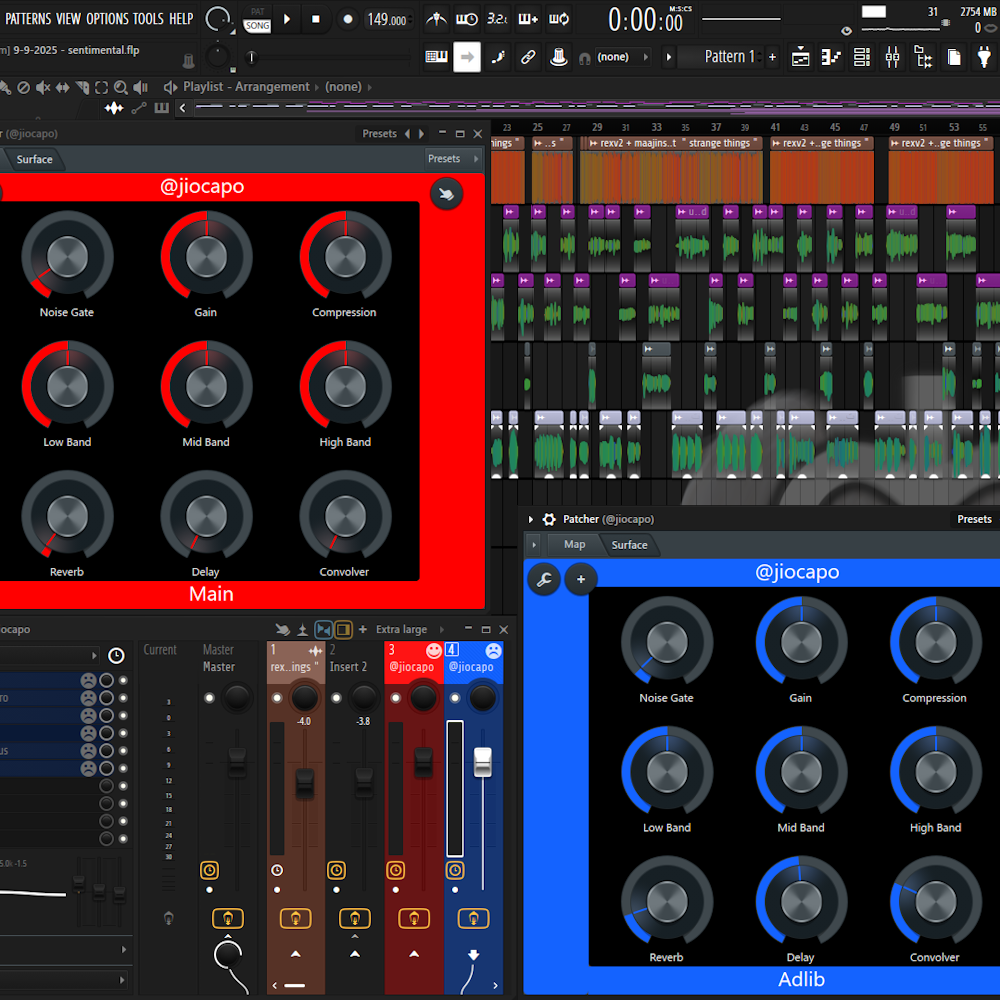Toggle mute light on Master mixer track
The width and height of the screenshot is (1000, 1000).
(209, 698)
